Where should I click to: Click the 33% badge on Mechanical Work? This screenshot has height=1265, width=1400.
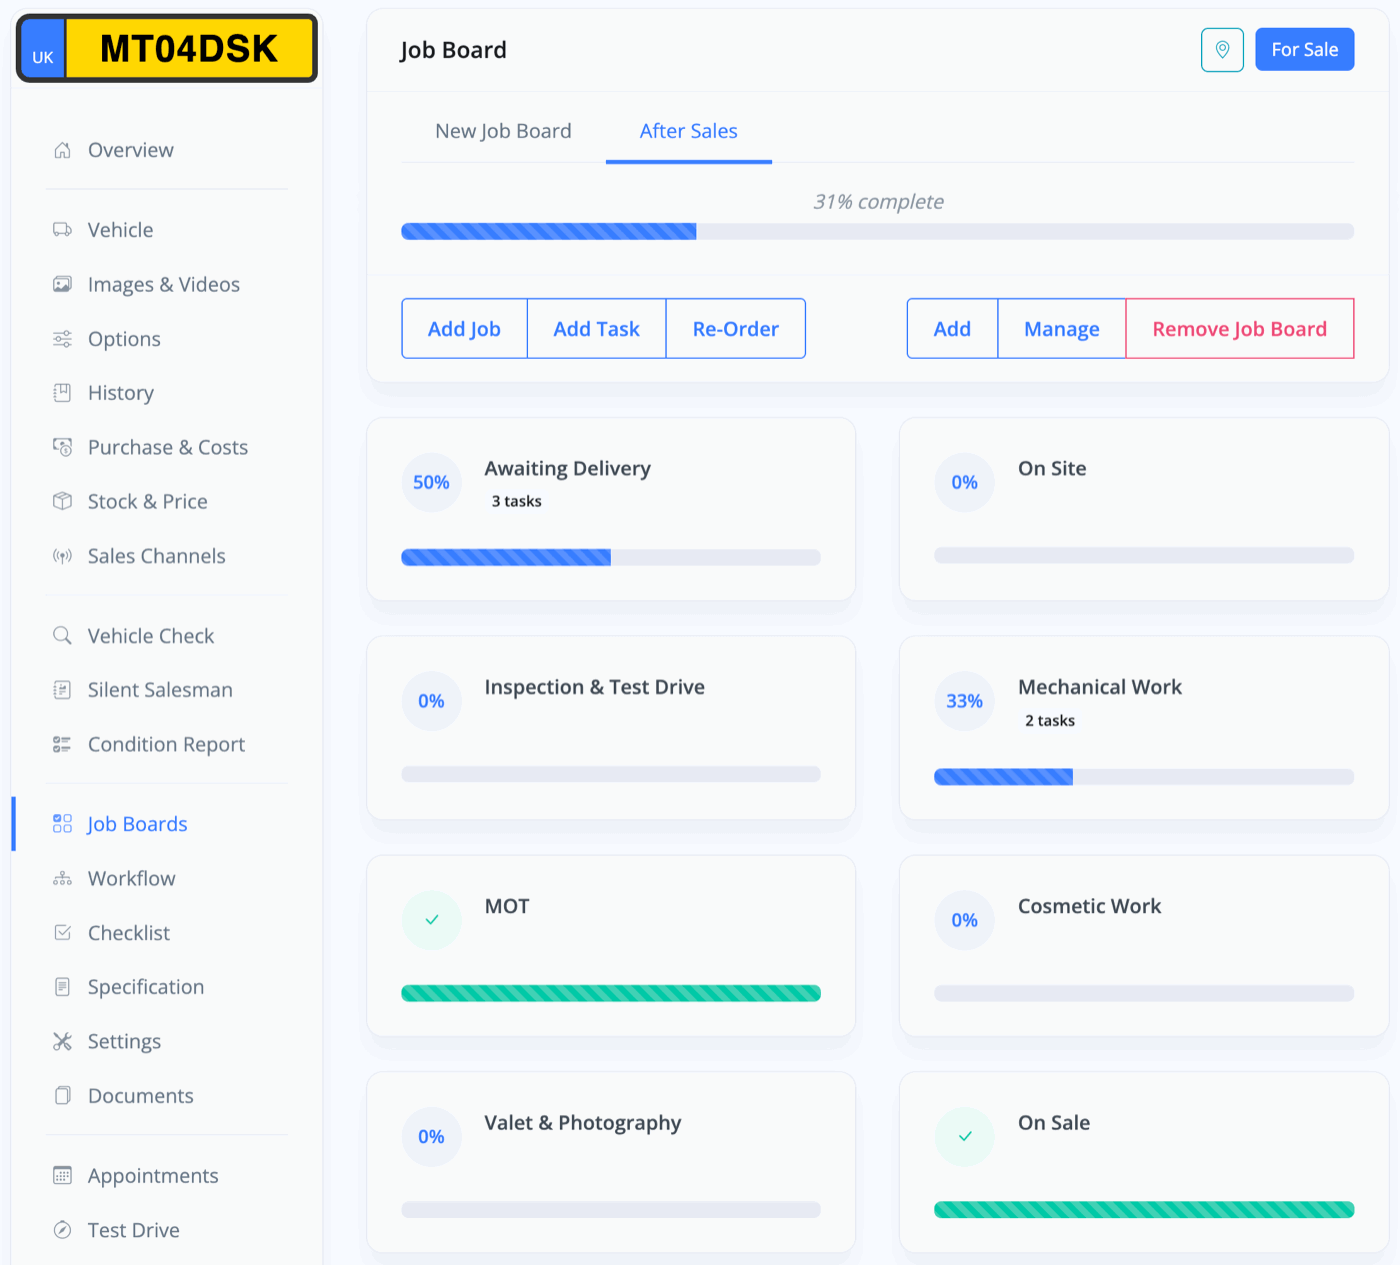pyautogui.click(x=965, y=701)
